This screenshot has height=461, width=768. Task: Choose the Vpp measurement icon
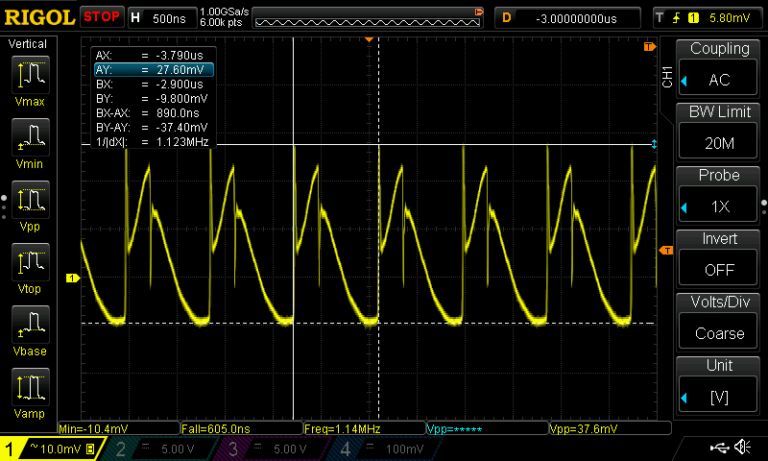point(29,201)
